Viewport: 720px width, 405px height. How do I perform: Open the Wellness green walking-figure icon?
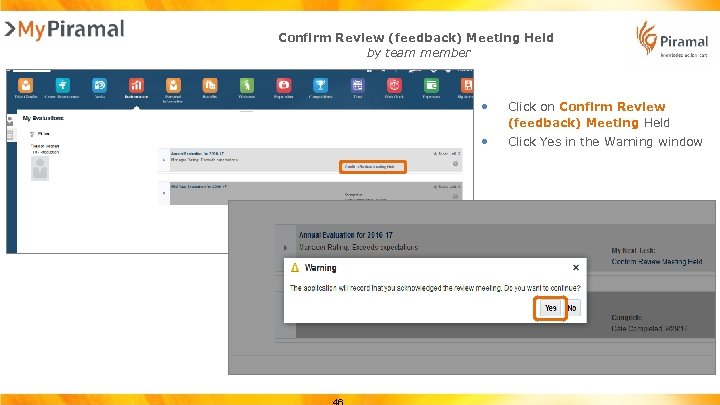pyautogui.click(x=247, y=85)
